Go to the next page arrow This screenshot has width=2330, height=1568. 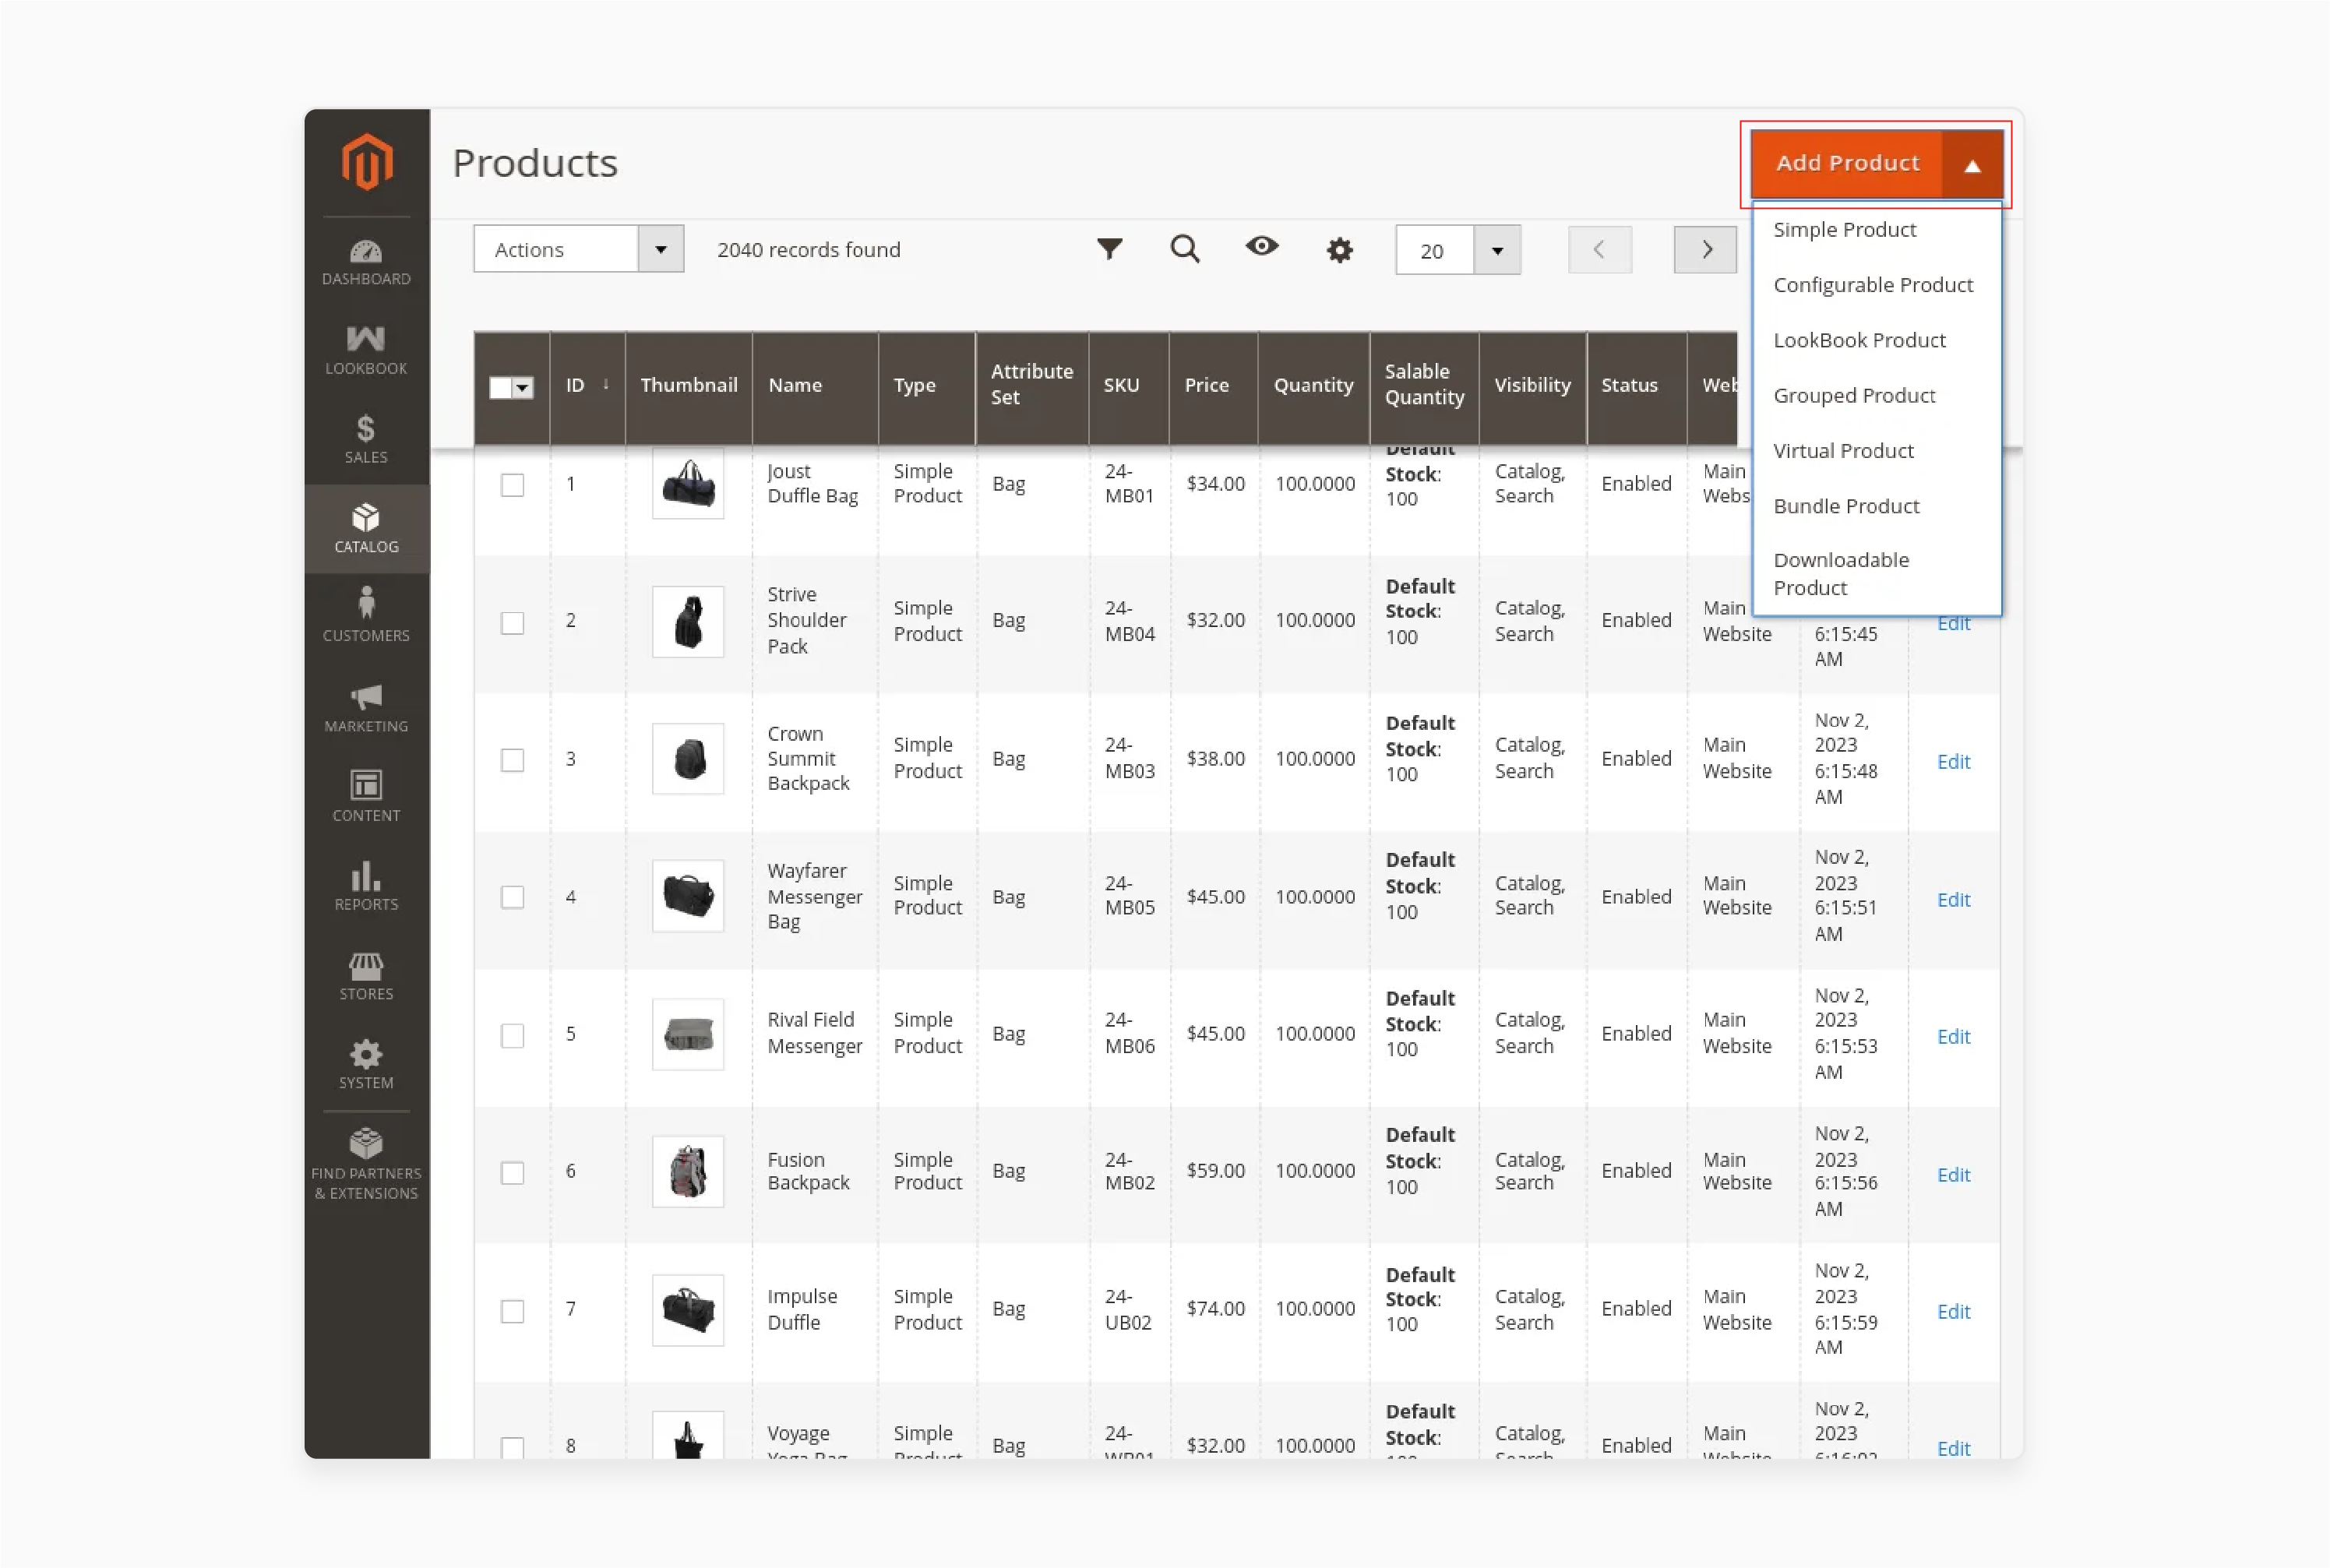tap(1705, 250)
